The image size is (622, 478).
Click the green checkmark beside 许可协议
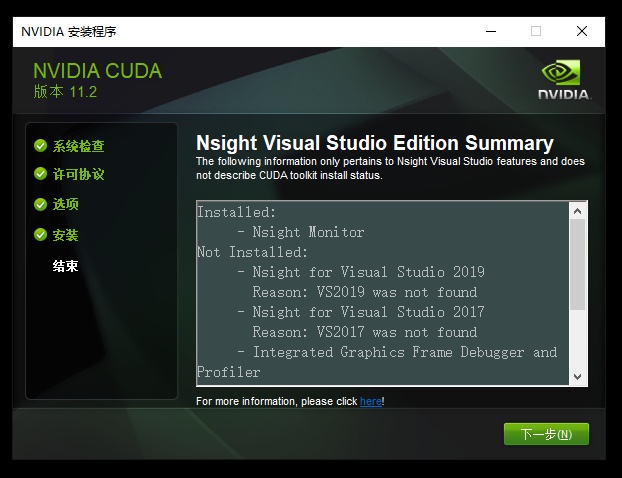pos(40,174)
